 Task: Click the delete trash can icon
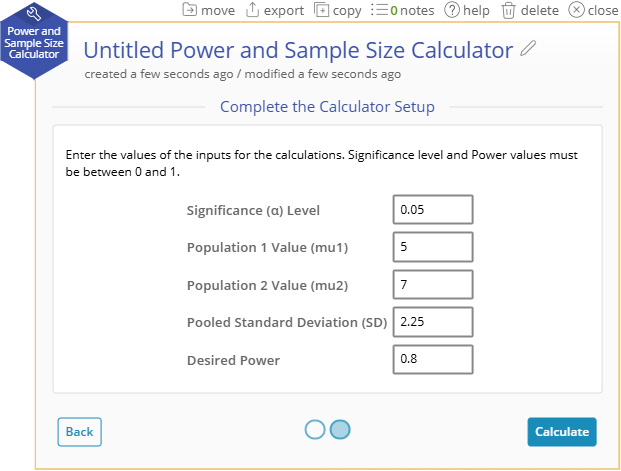tap(509, 10)
